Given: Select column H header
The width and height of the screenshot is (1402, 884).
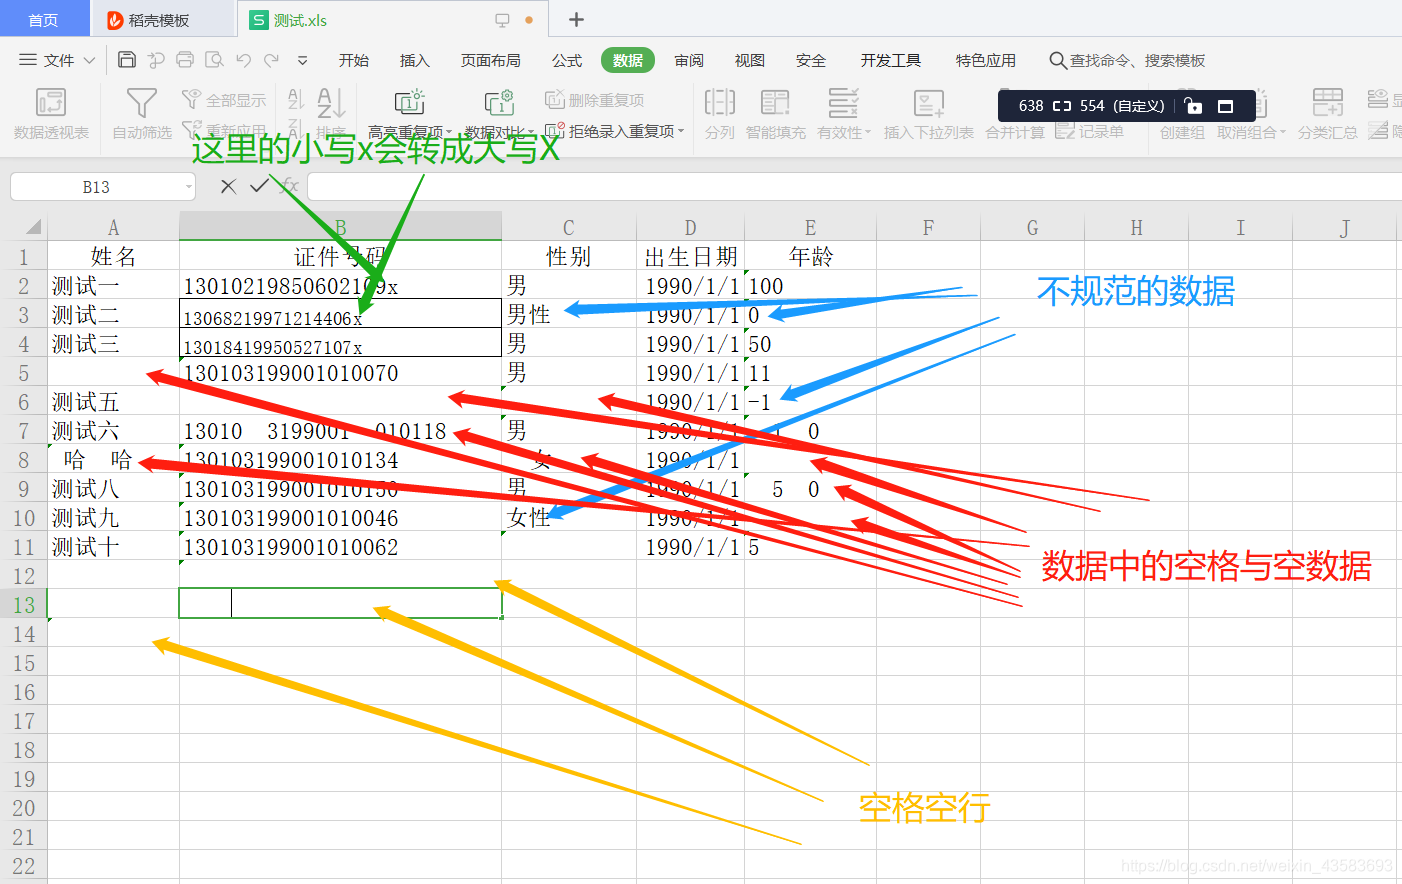Looking at the screenshot, I should click(x=1136, y=227).
